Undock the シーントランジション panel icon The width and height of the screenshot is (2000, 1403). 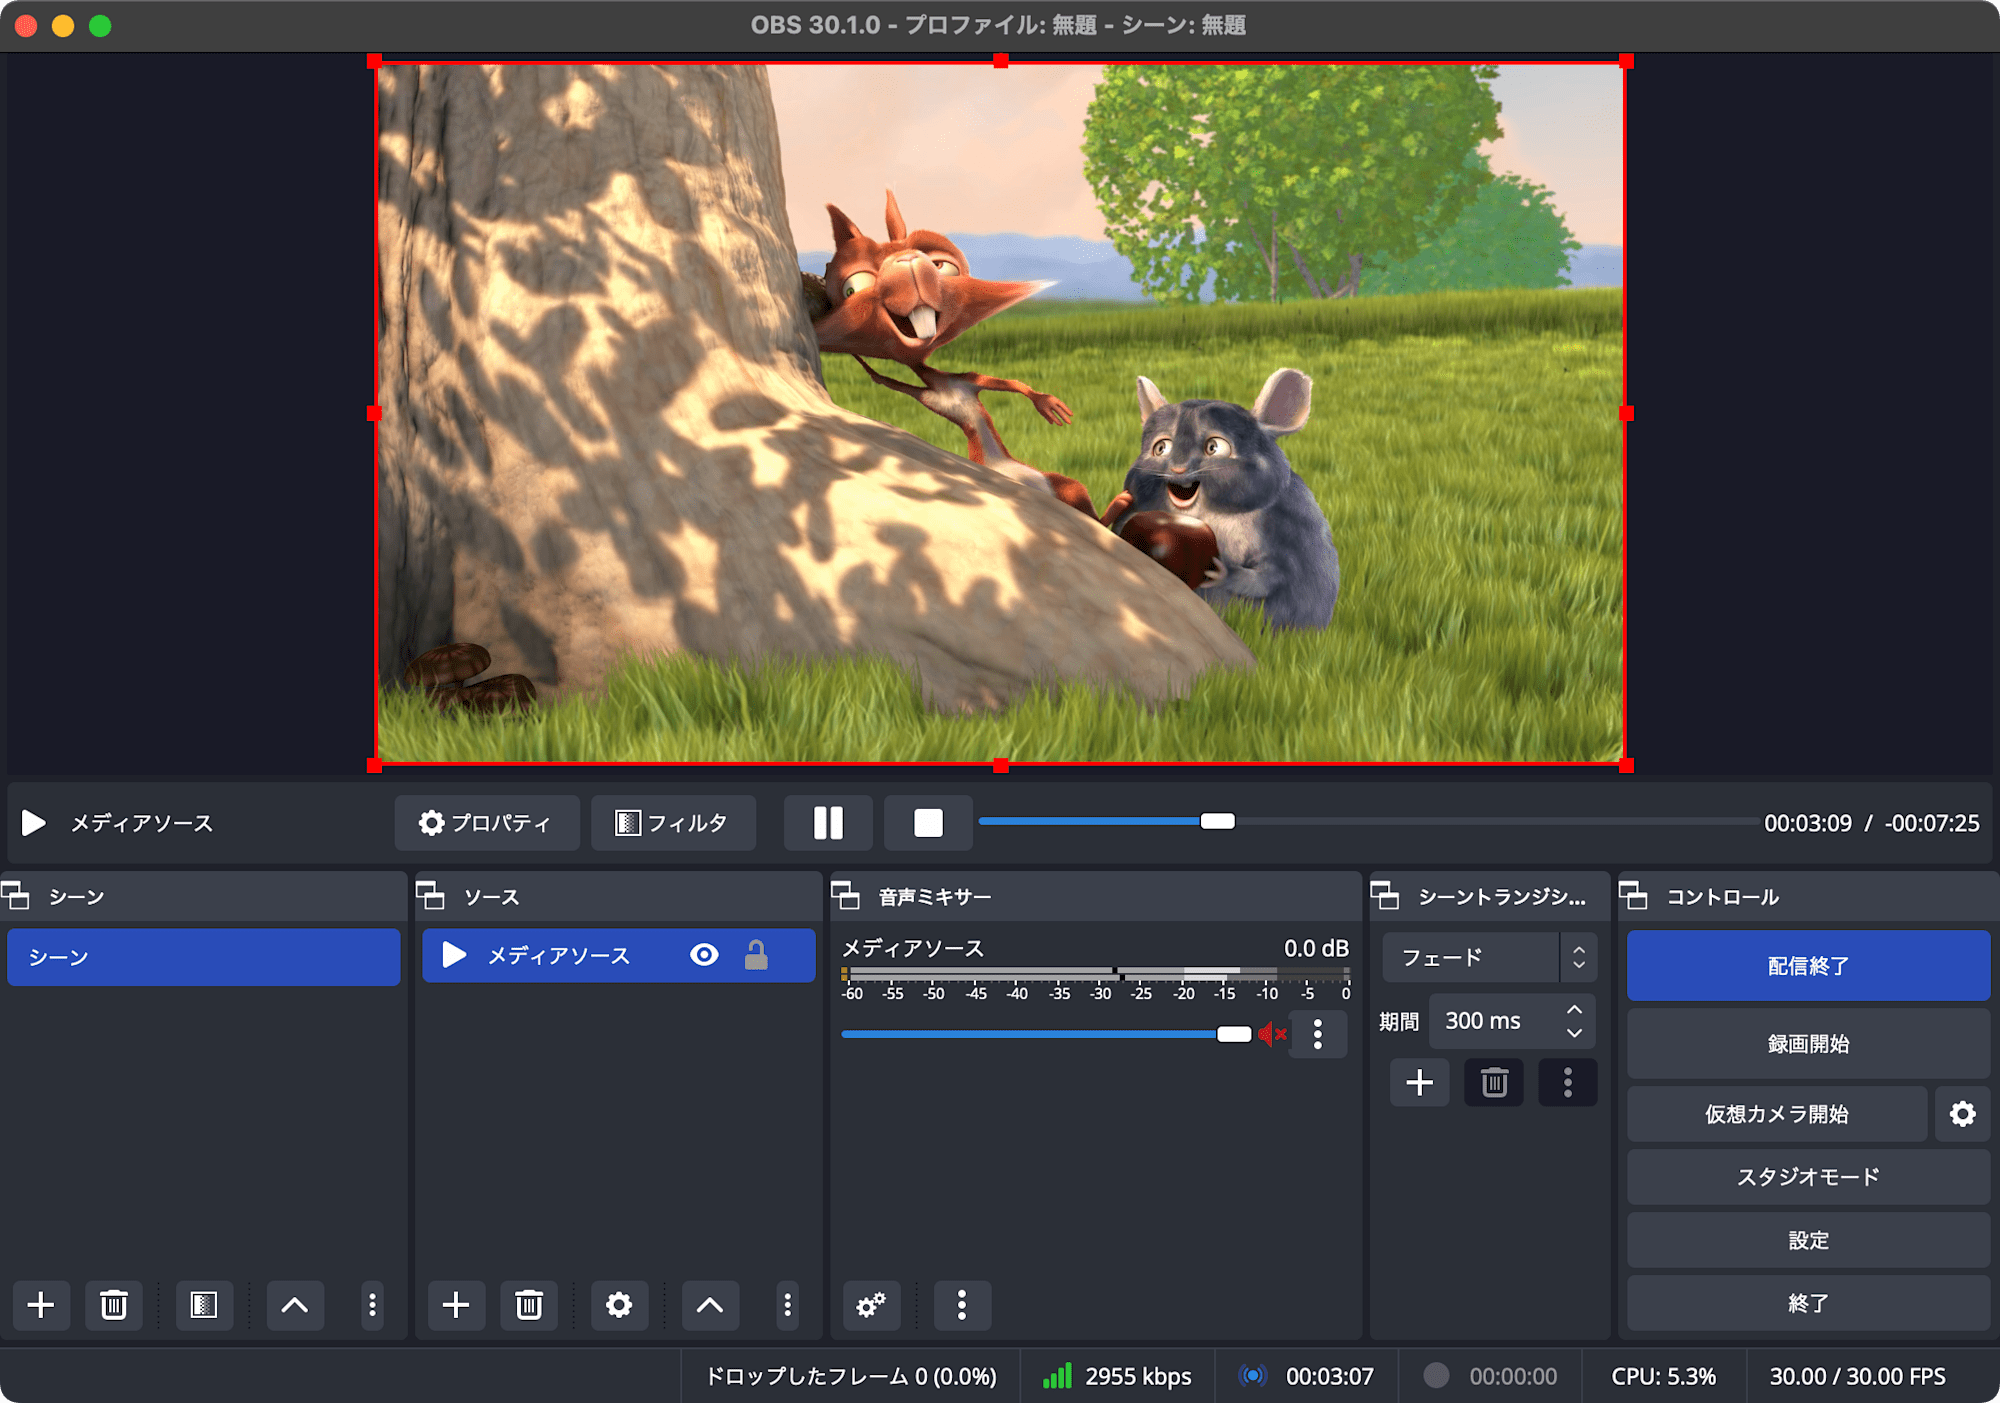[x=1385, y=896]
